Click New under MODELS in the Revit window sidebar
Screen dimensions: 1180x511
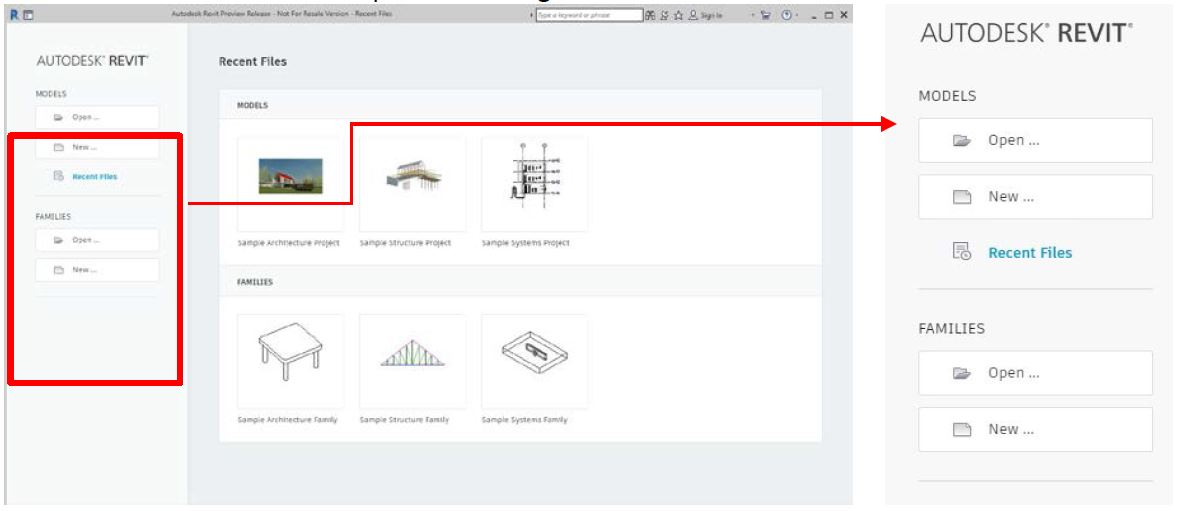97,148
